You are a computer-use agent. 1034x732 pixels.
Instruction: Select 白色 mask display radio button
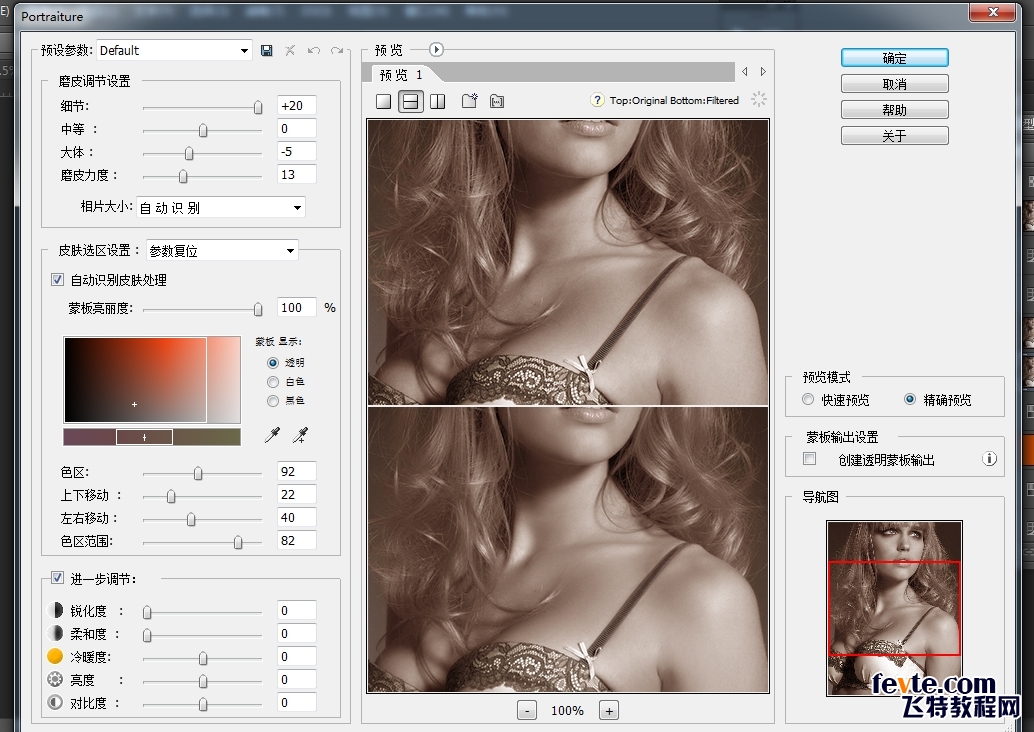[x=272, y=381]
